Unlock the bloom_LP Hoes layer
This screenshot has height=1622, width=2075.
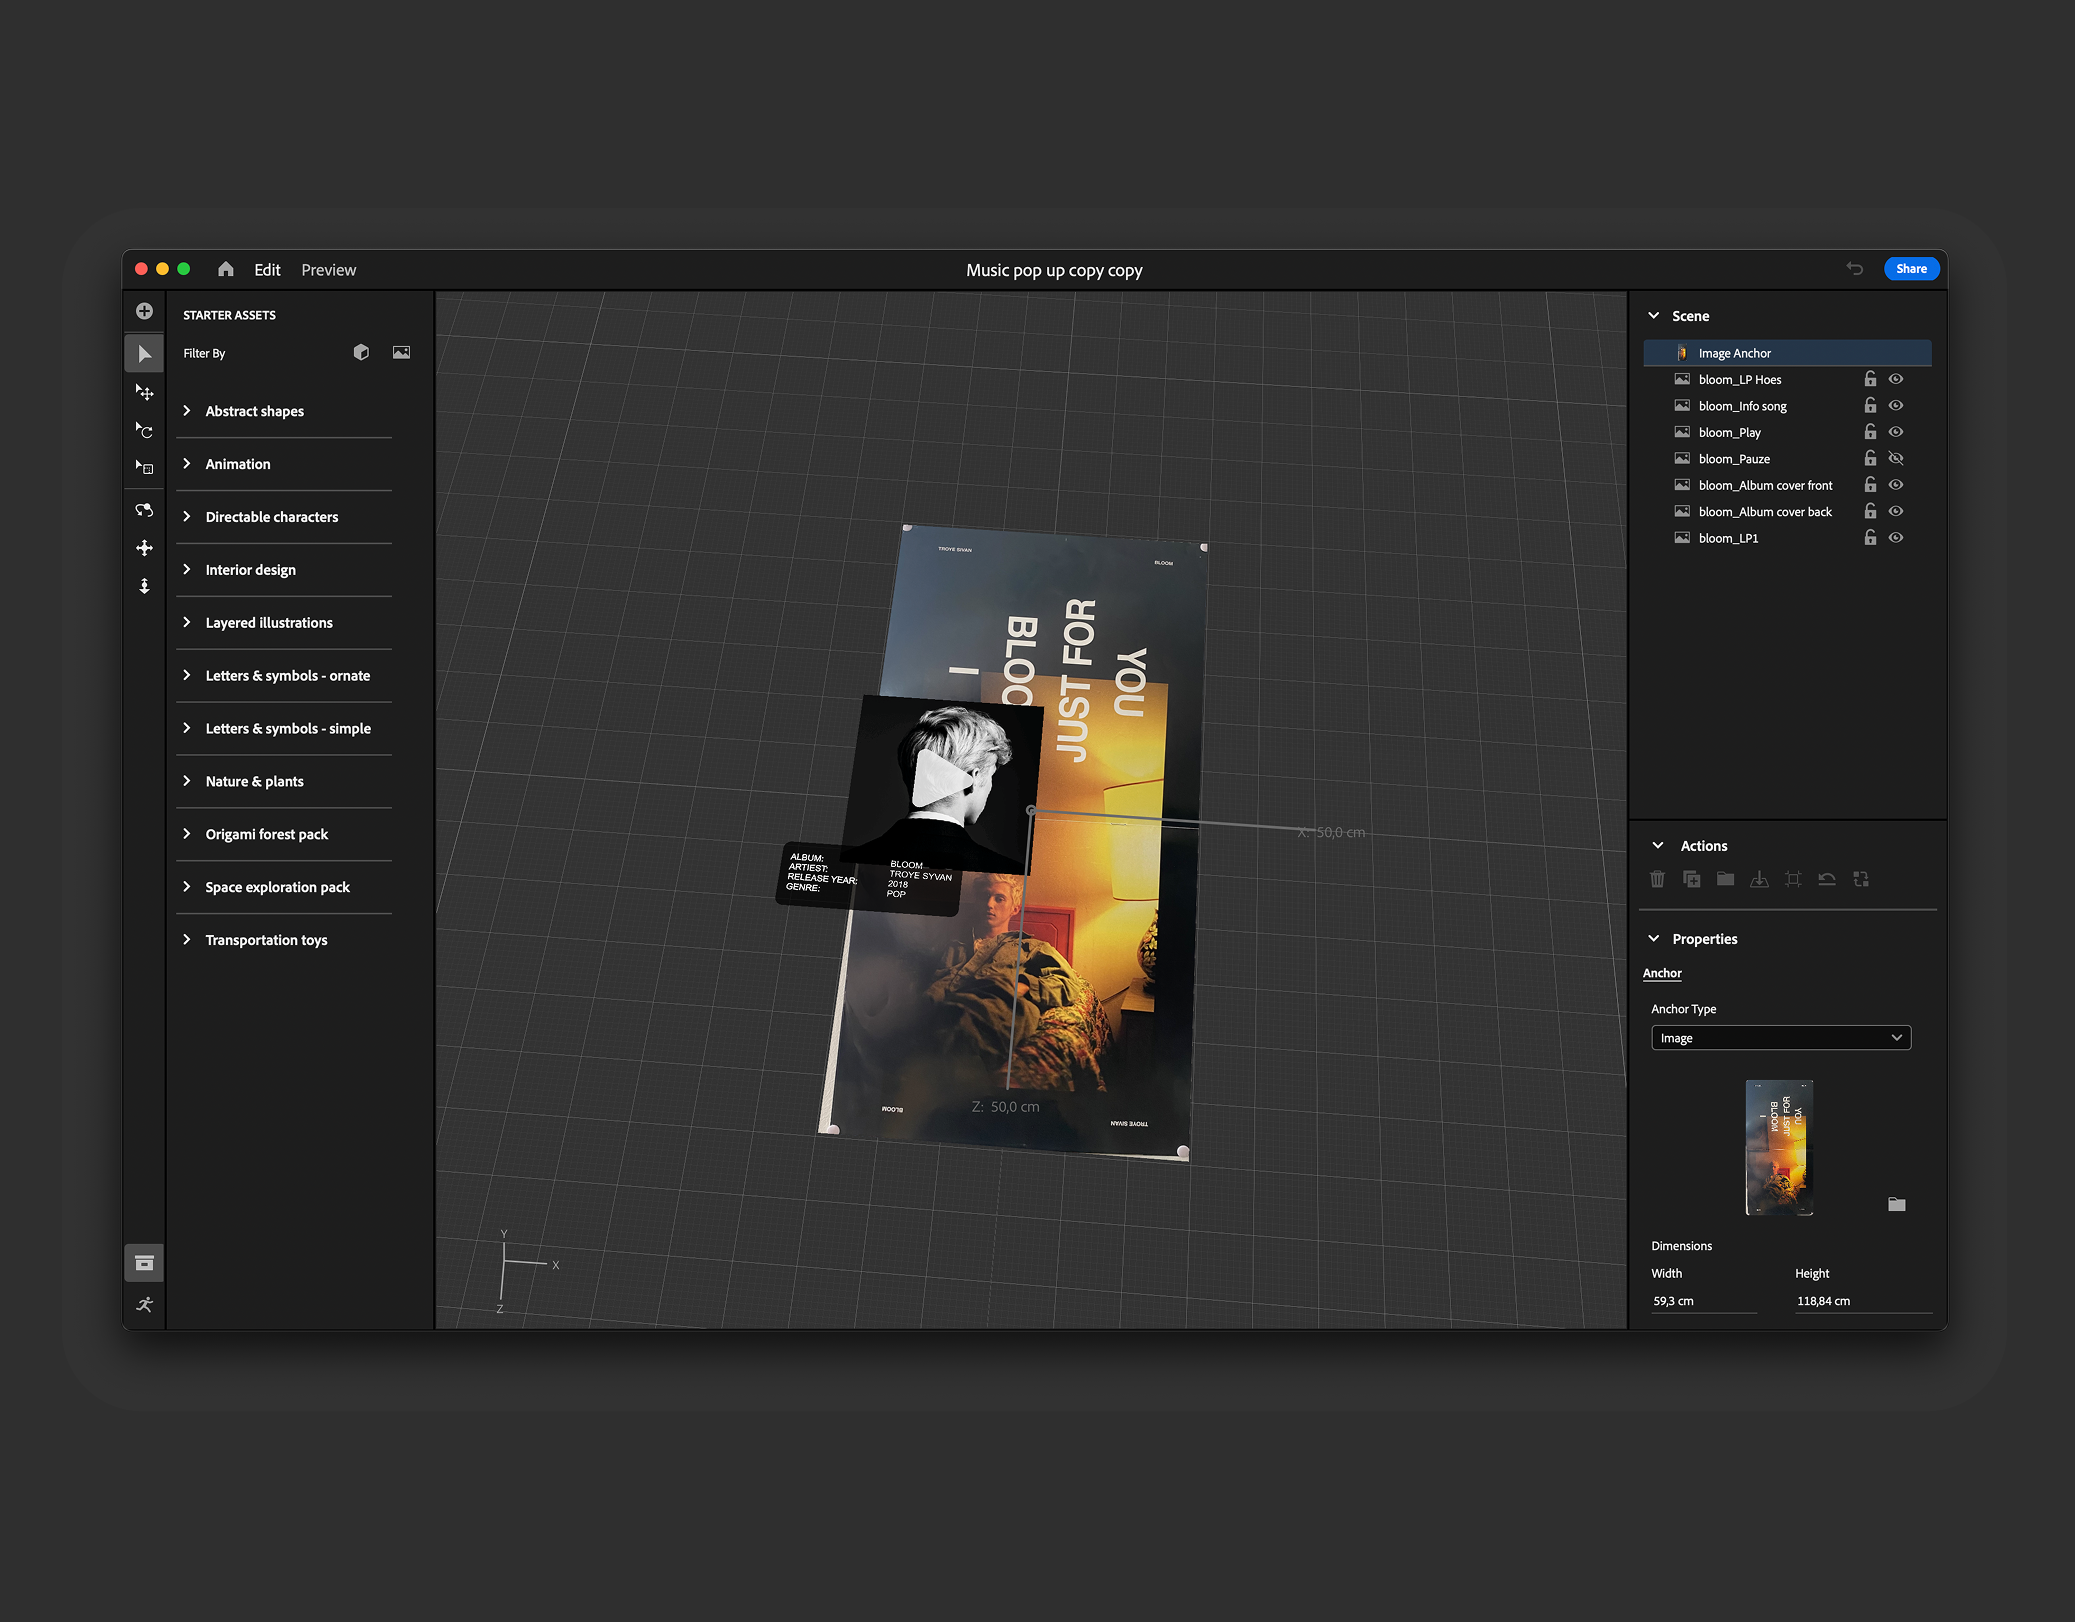tap(1870, 379)
